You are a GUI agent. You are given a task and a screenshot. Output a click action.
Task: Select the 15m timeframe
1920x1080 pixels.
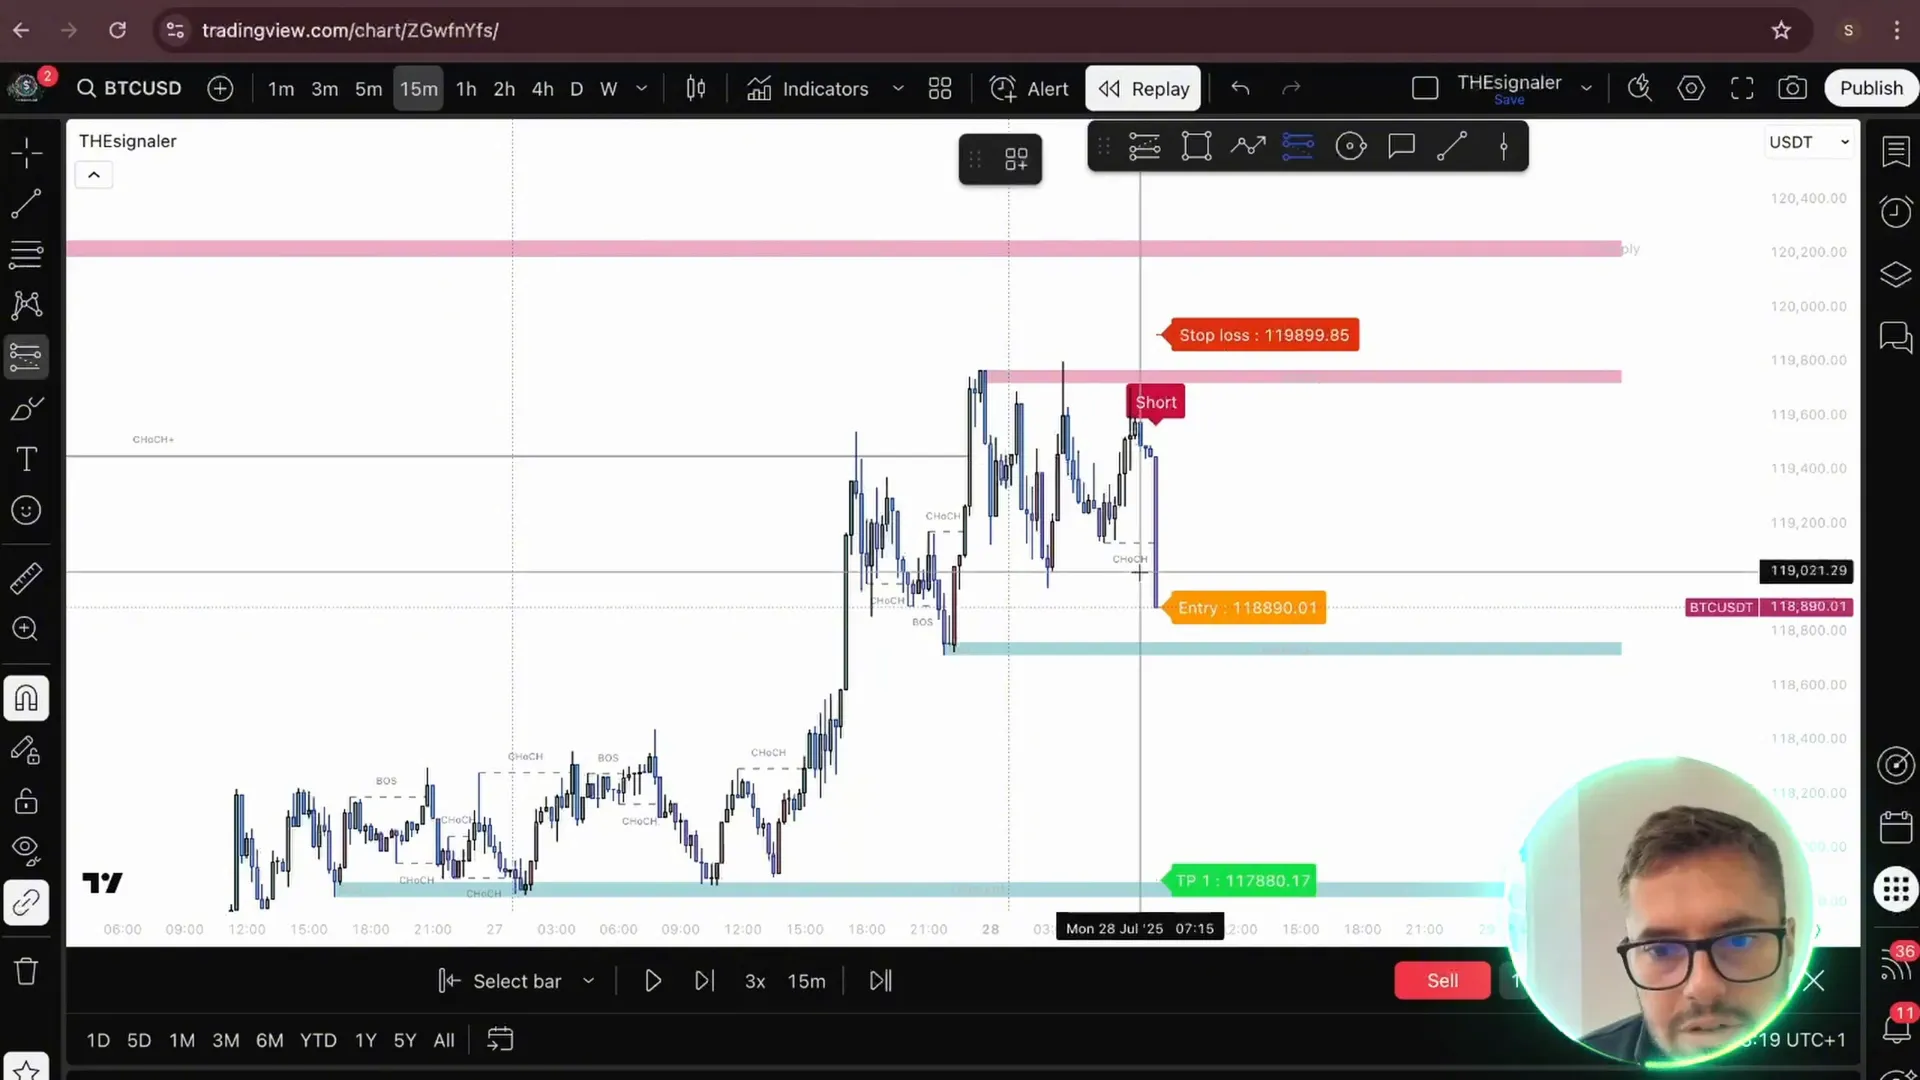point(418,89)
